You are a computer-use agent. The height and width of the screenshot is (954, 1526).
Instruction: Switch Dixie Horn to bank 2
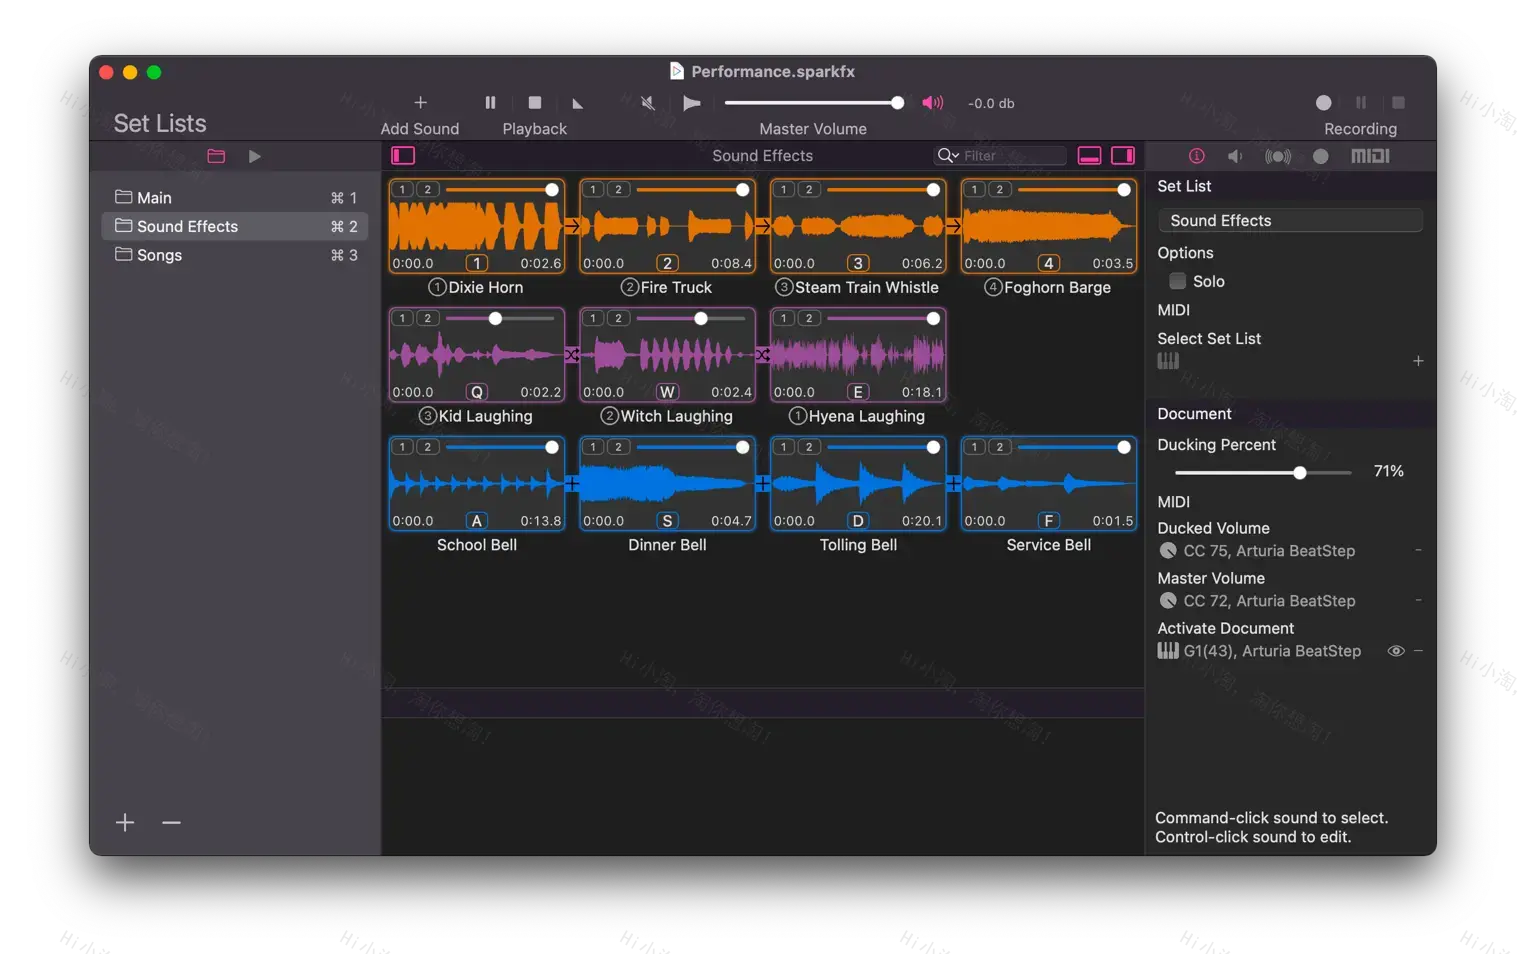[x=426, y=188]
